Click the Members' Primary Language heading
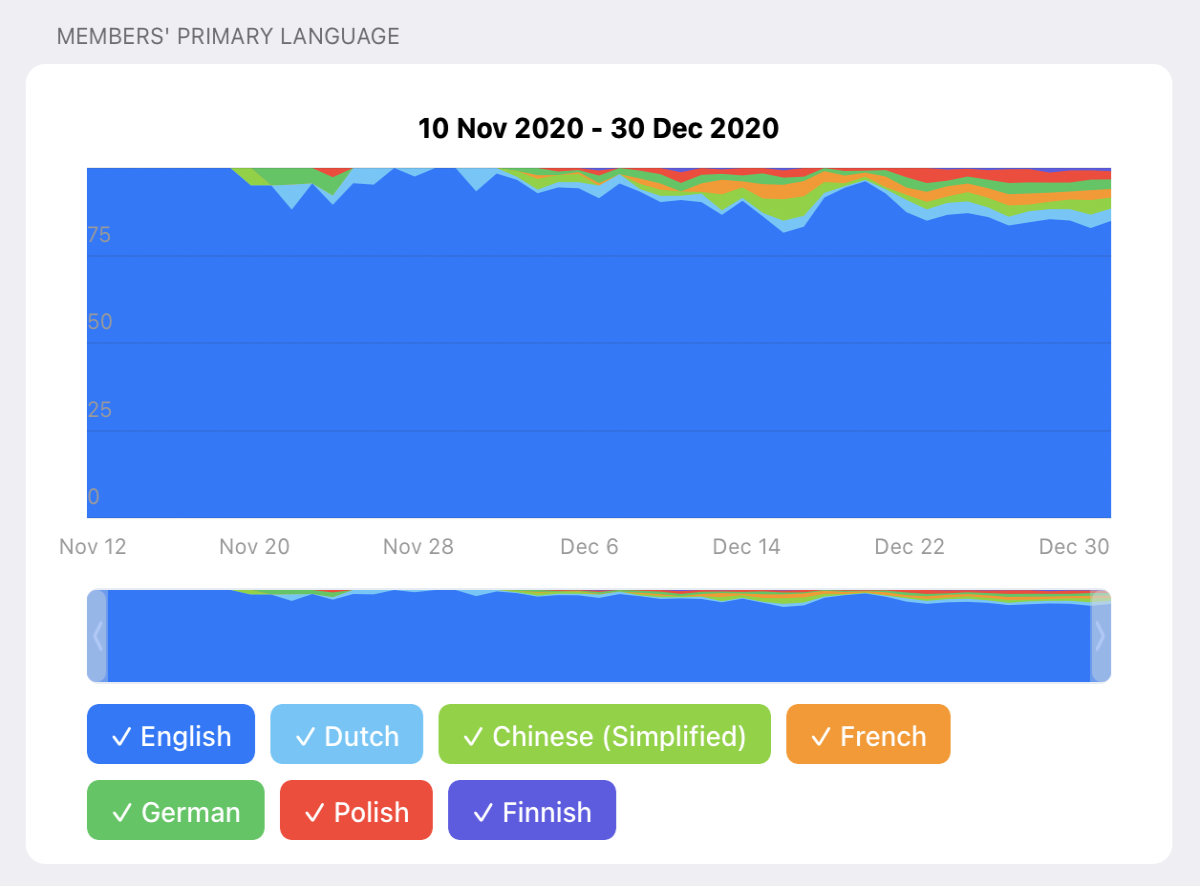 tap(228, 37)
